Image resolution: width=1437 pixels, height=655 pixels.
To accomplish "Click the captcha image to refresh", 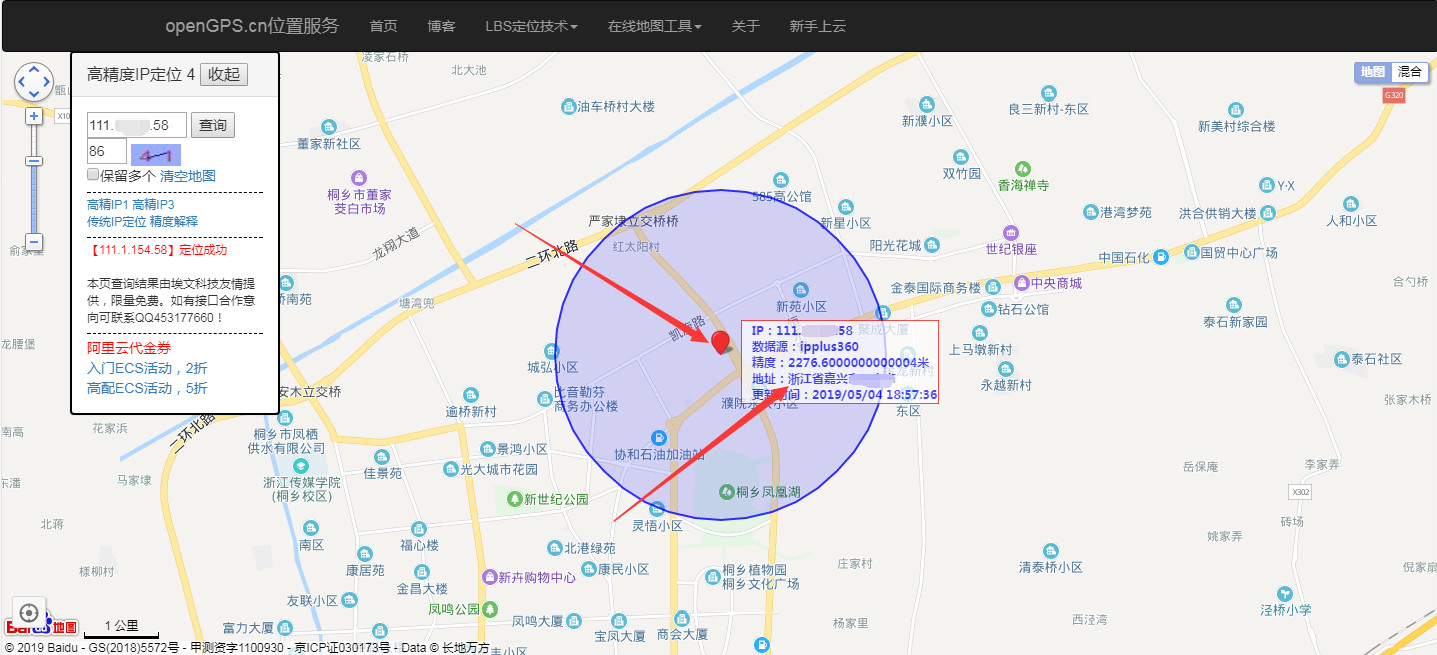I will 156,153.
